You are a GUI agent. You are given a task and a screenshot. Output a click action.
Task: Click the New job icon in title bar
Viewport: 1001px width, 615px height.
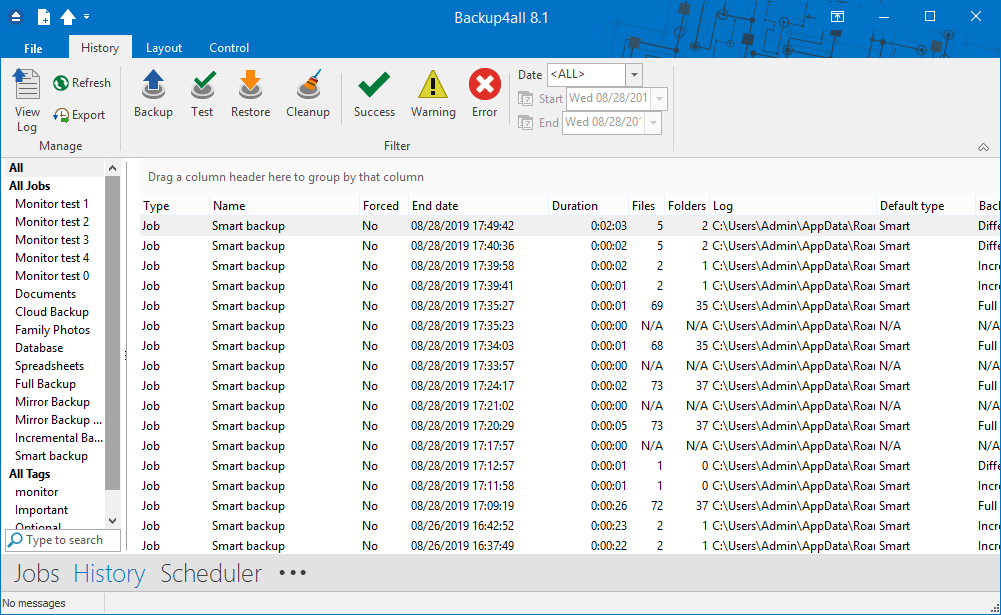click(44, 17)
